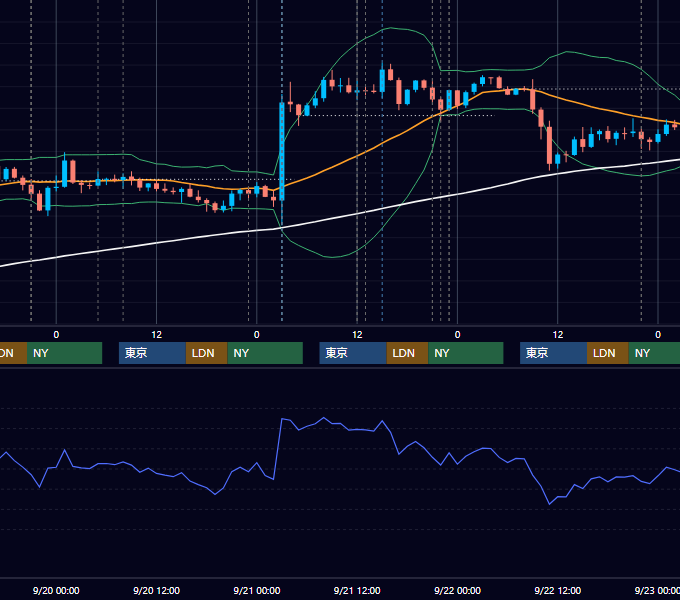Click the 東京 session block on 9/20
The height and width of the screenshot is (600, 680).
152,353
